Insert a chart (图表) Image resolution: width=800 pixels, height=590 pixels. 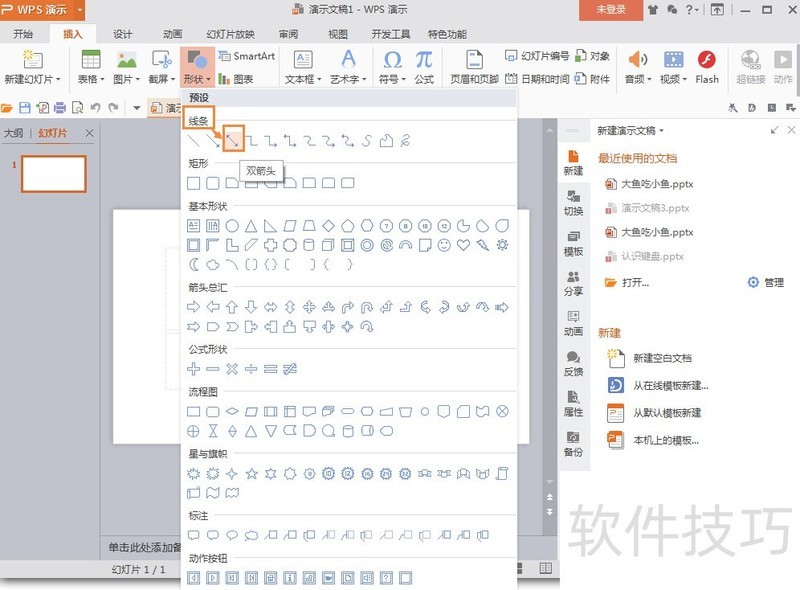point(236,79)
